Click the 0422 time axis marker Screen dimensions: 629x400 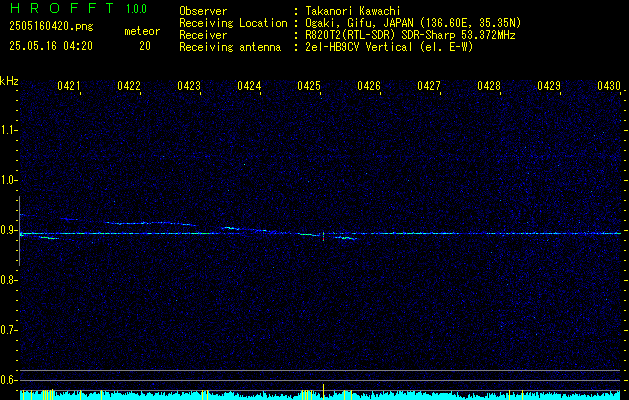129,86
